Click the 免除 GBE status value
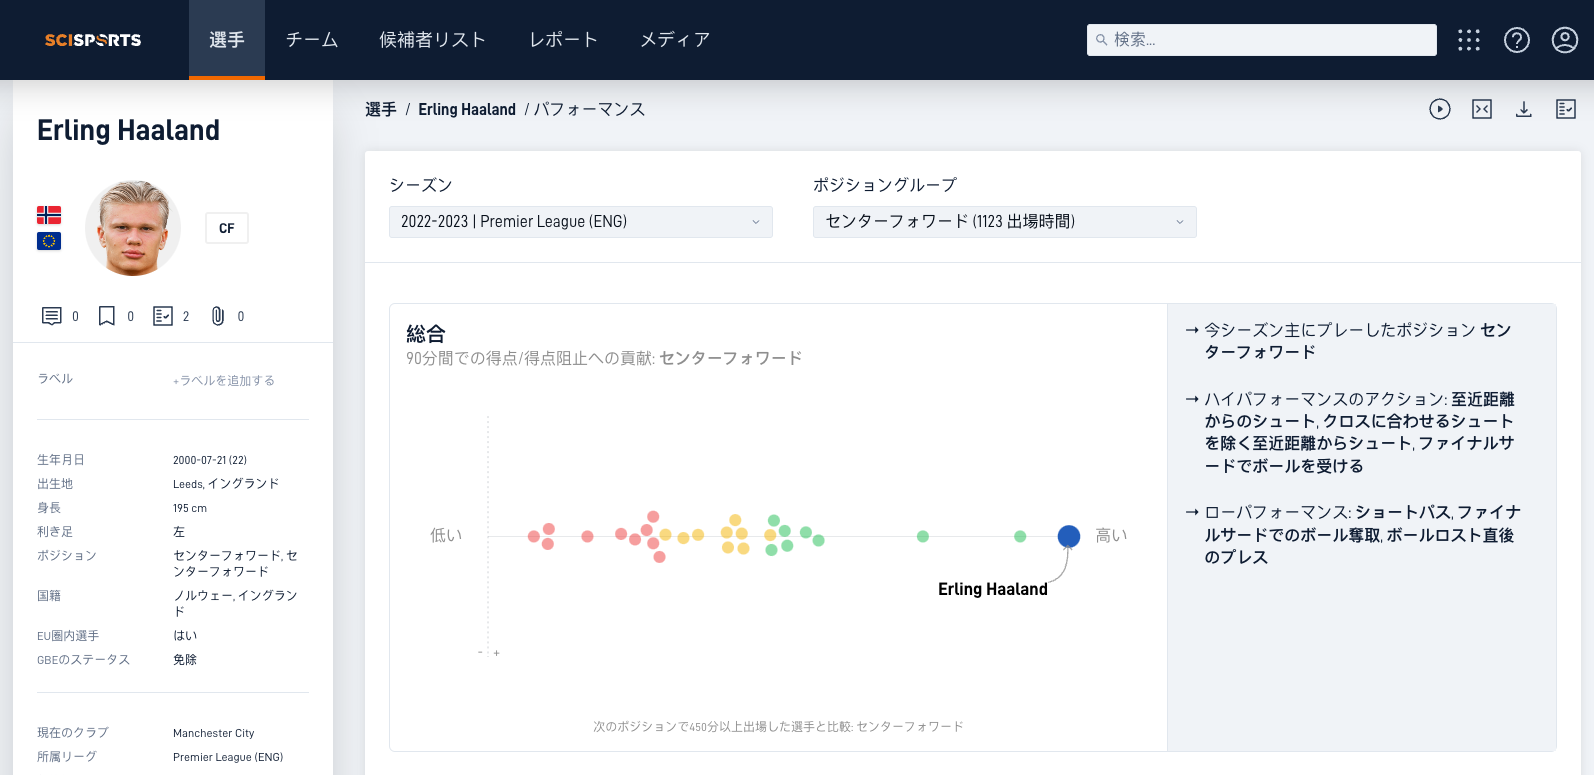This screenshot has height=775, width=1594. click(x=185, y=660)
